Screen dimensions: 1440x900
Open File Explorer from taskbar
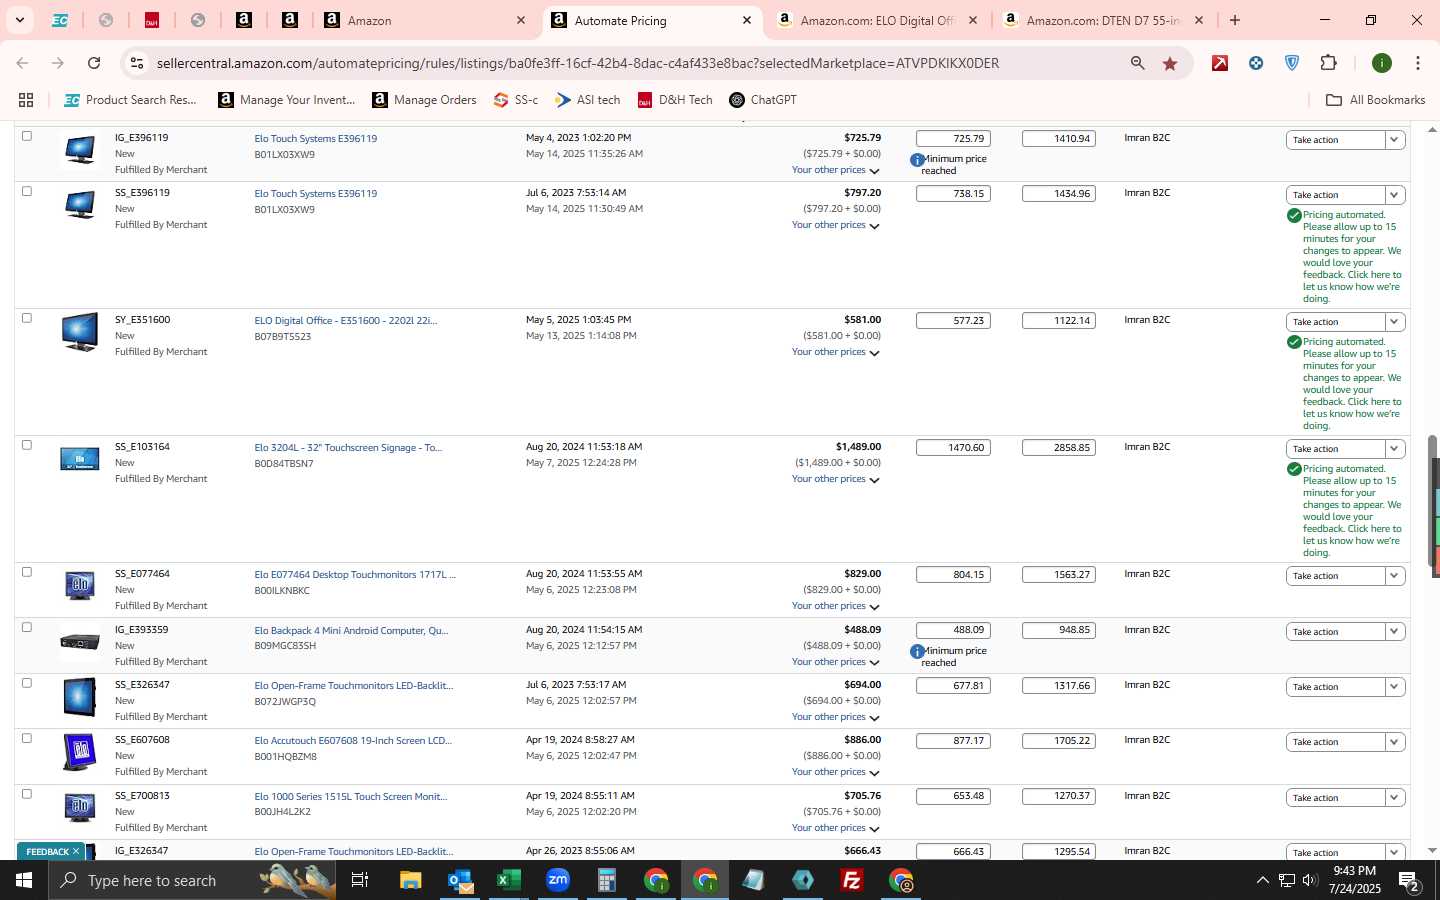coord(410,880)
